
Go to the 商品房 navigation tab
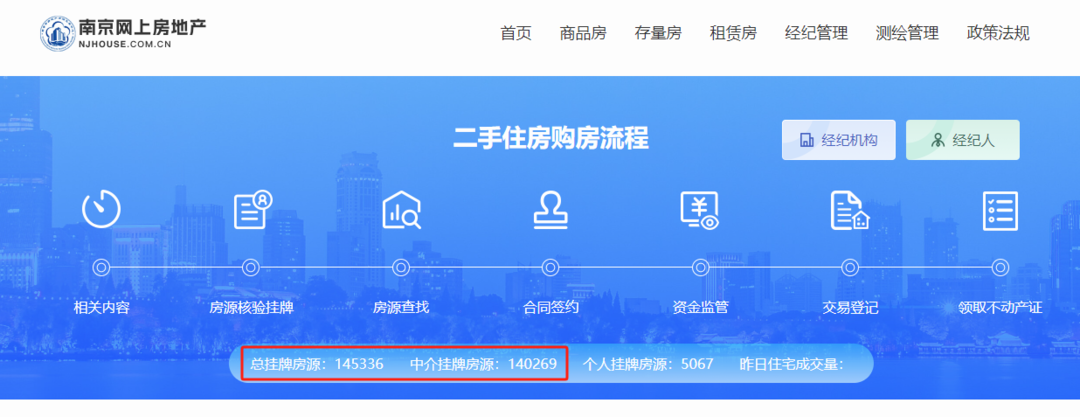583,33
